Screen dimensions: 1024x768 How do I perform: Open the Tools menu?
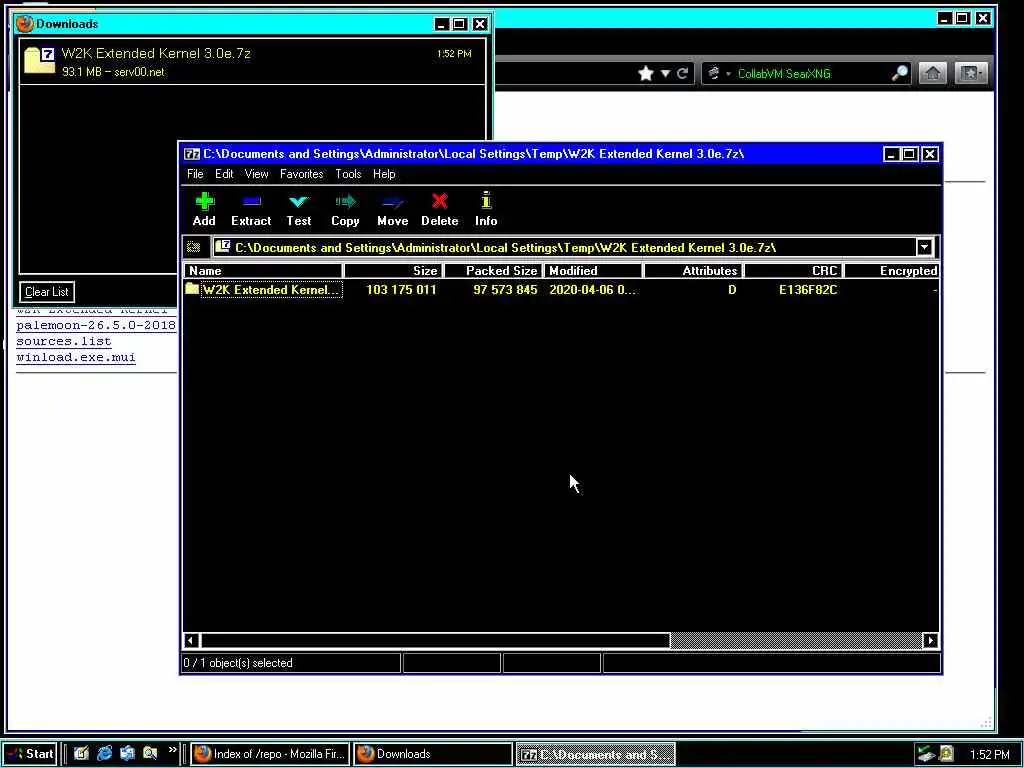(348, 174)
